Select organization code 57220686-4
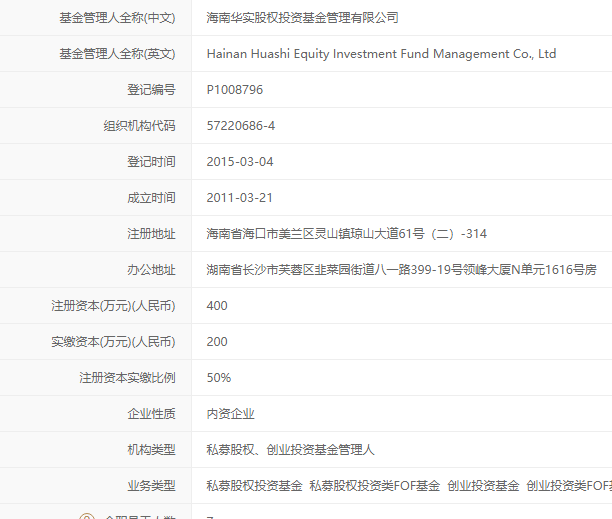 241,126
